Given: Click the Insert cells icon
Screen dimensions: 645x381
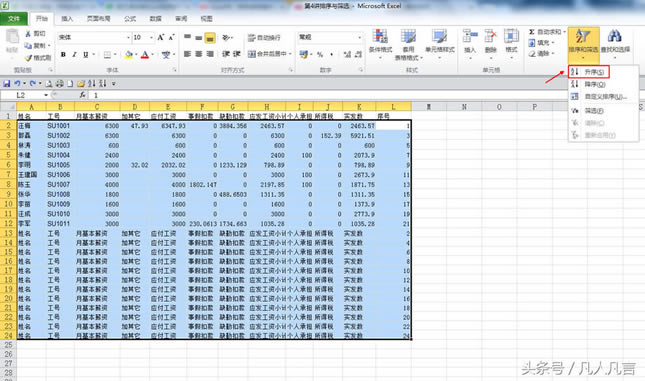Looking at the screenshot, I should coord(469,36).
